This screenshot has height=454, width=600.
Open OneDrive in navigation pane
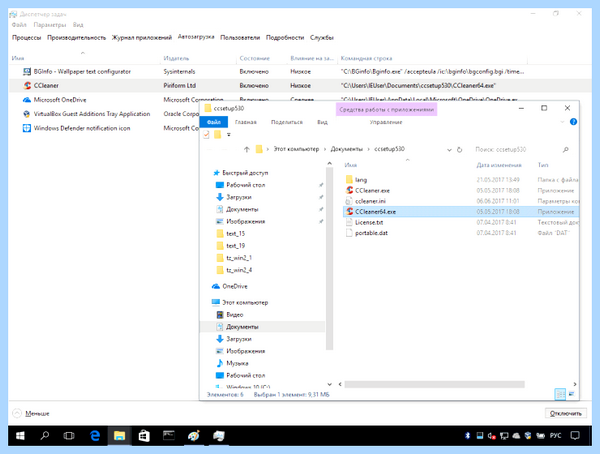pyautogui.click(x=235, y=286)
